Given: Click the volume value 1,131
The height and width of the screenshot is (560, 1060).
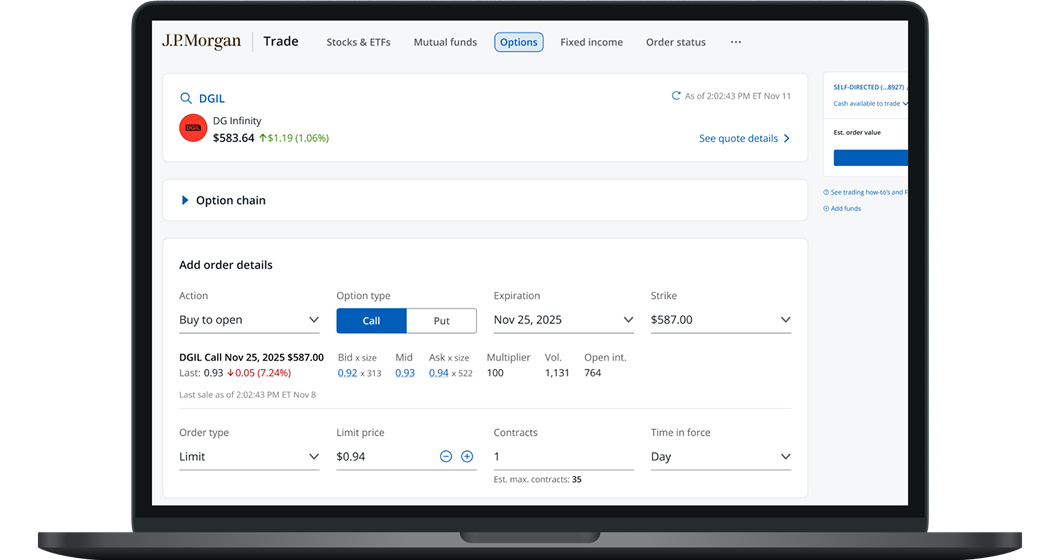Looking at the screenshot, I should point(557,373).
